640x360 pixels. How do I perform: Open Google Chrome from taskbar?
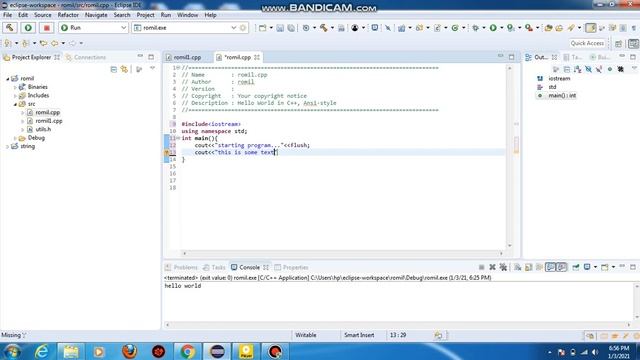(x=187, y=351)
